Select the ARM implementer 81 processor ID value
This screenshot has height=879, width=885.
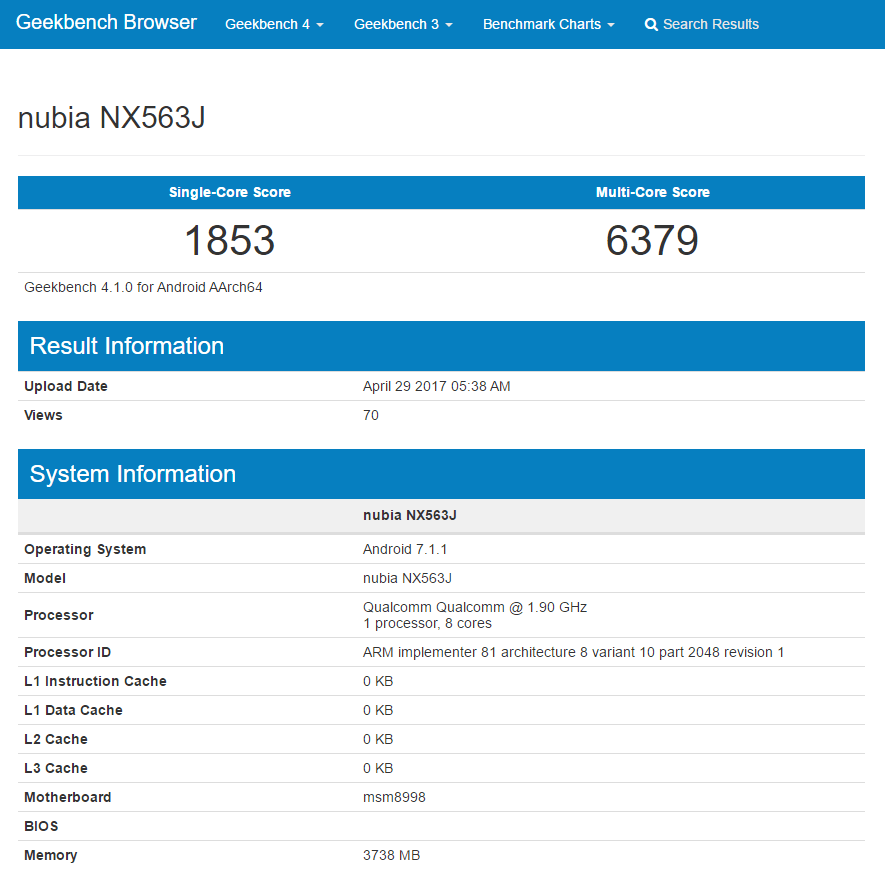(x=573, y=652)
